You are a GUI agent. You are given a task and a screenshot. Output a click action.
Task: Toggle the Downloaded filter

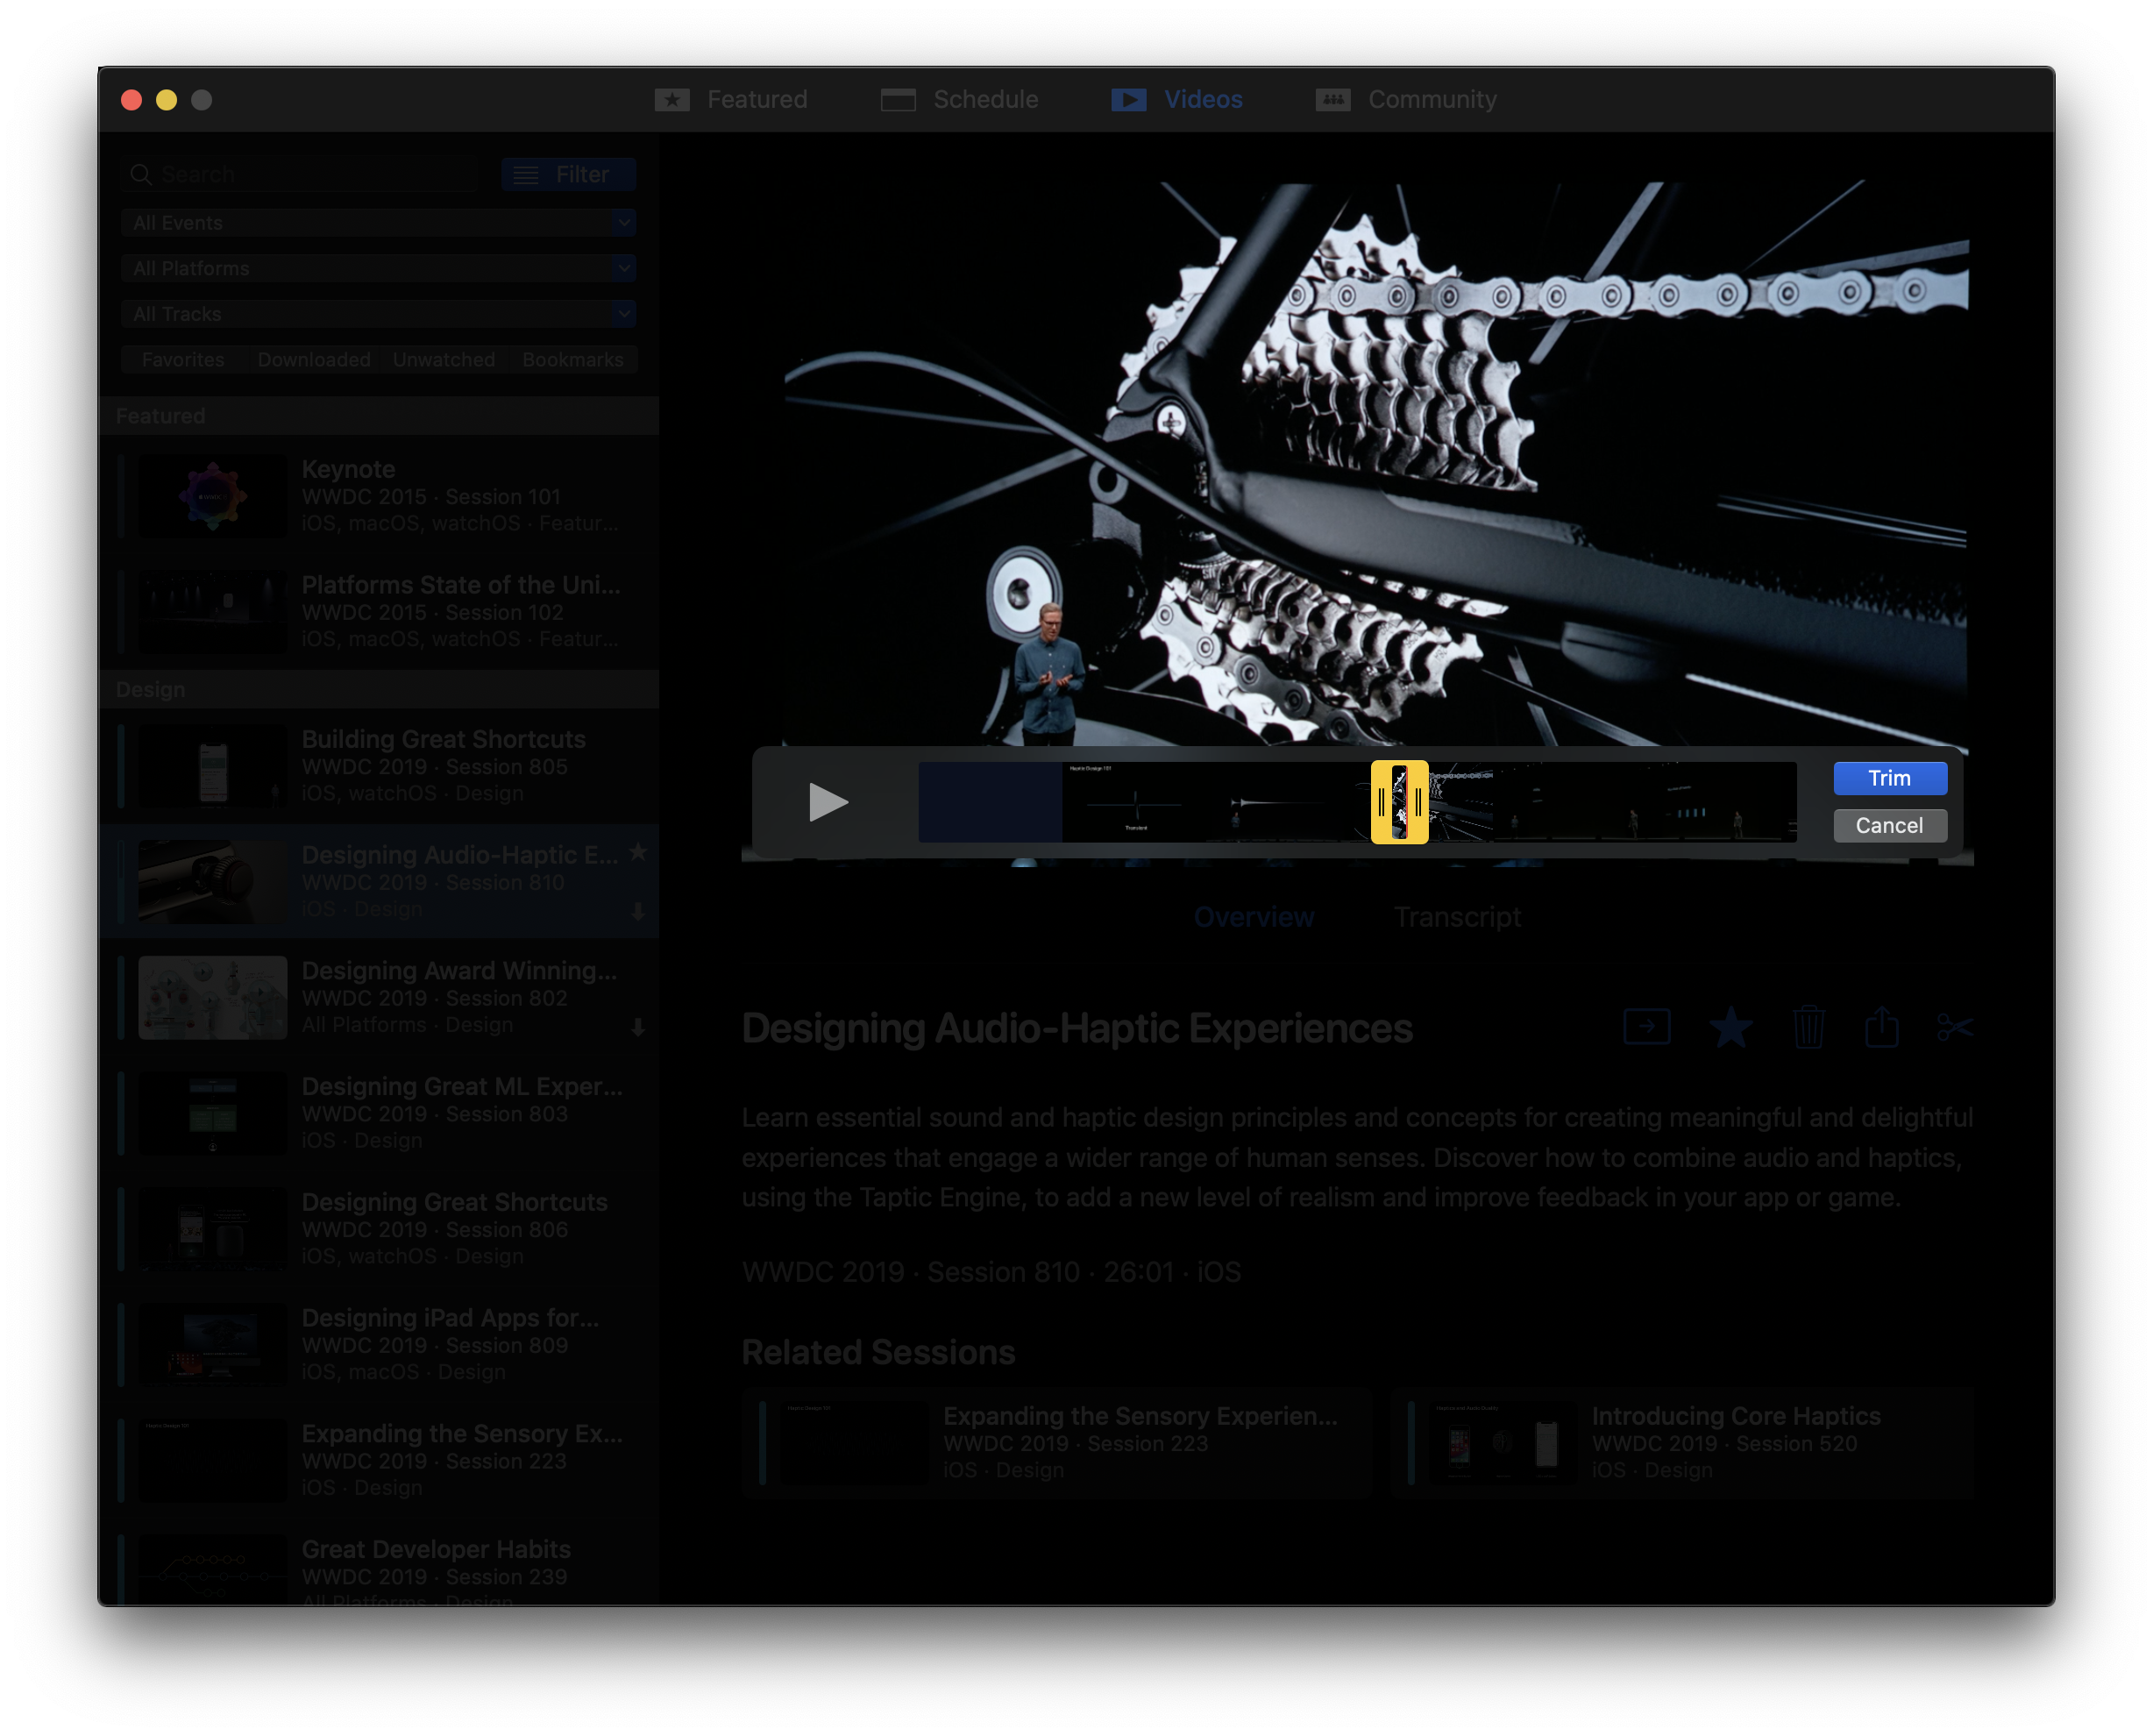pos(313,360)
